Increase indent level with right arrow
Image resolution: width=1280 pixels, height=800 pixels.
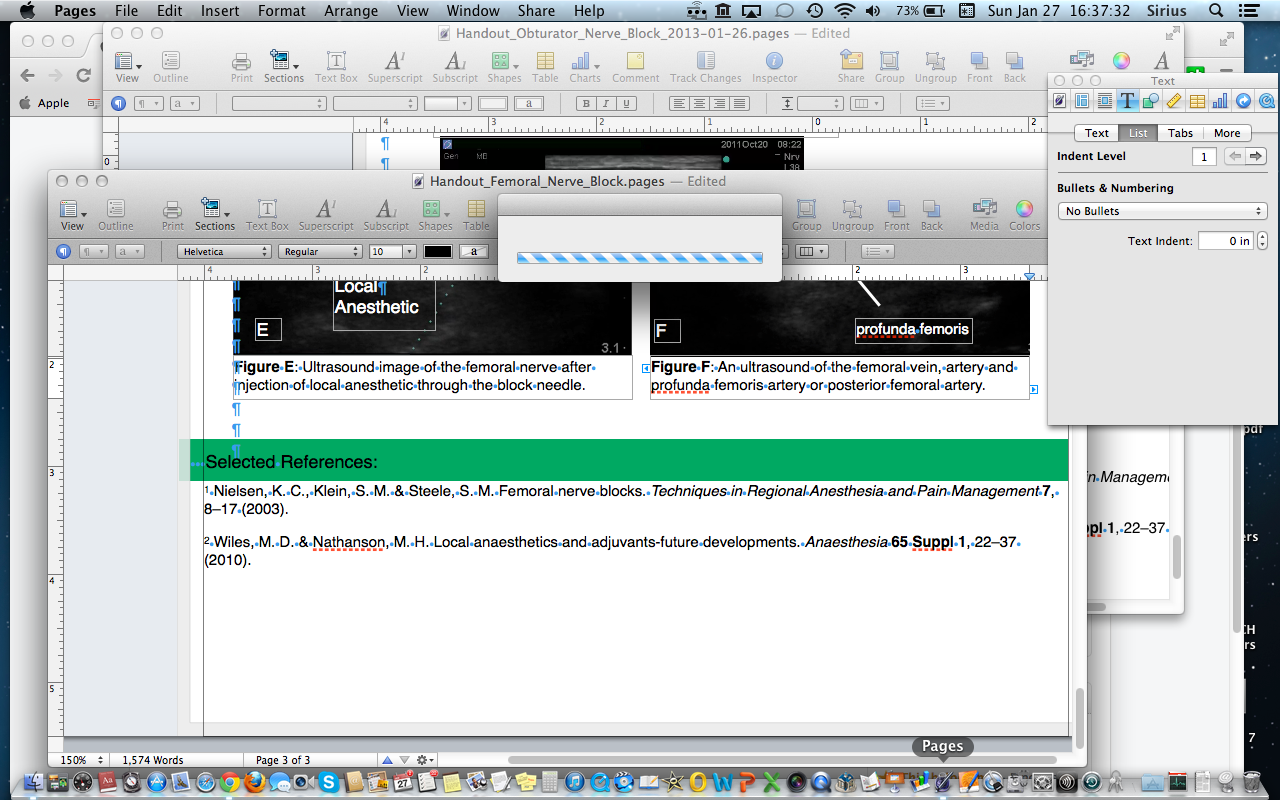coord(1256,156)
